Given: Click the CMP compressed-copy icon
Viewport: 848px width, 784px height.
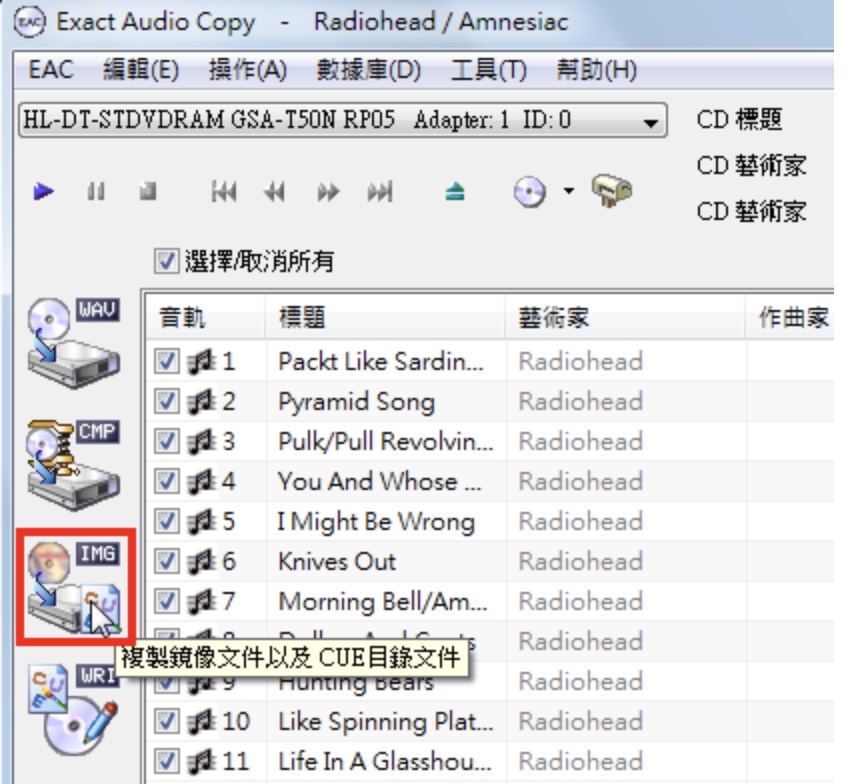Looking at the screenshot, I should tap(74, 465).
